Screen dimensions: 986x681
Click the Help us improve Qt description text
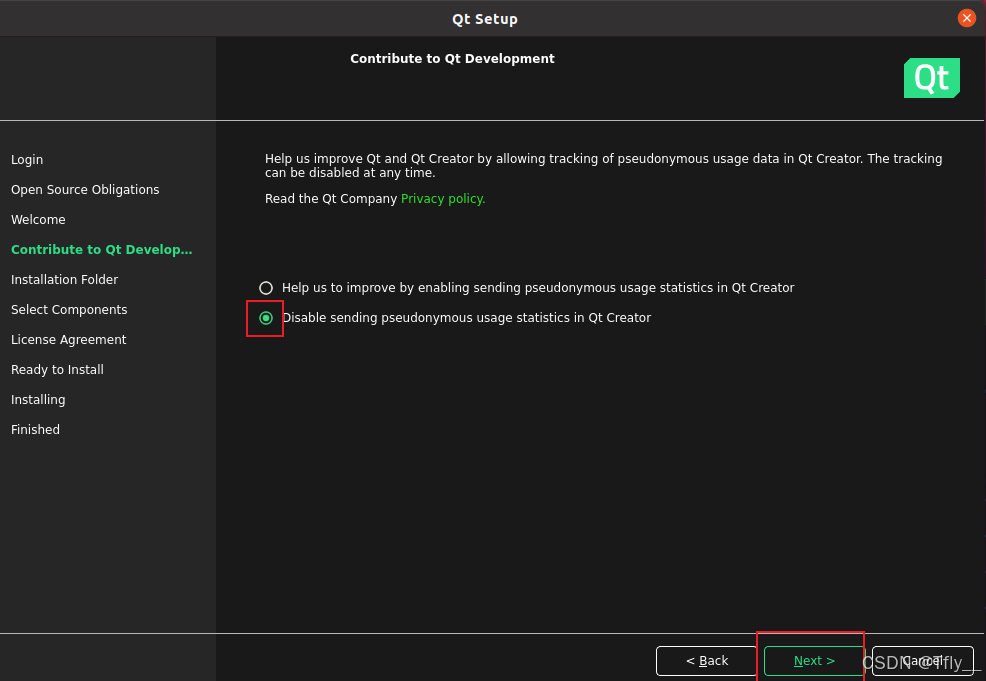point(603,165)
